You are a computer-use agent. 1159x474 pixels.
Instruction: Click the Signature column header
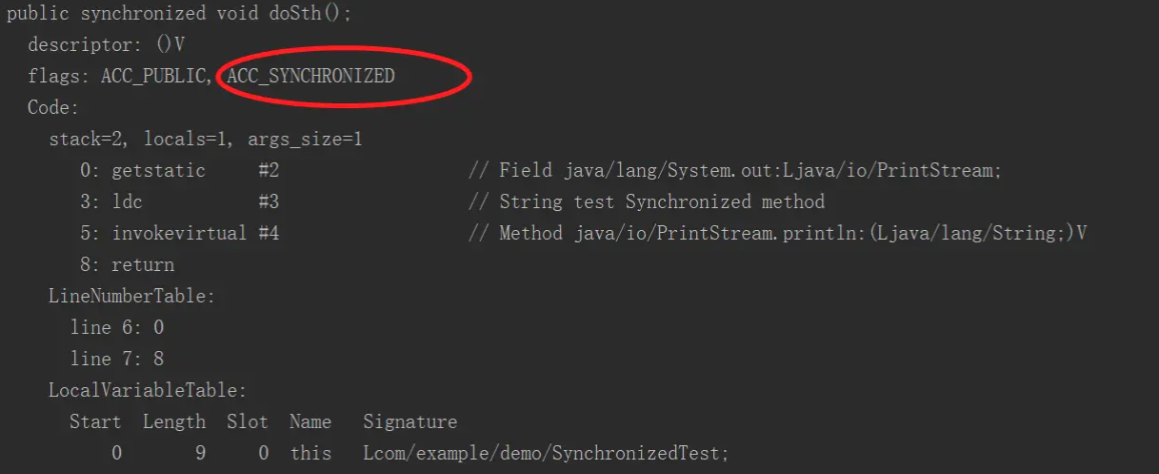point(409,422)
